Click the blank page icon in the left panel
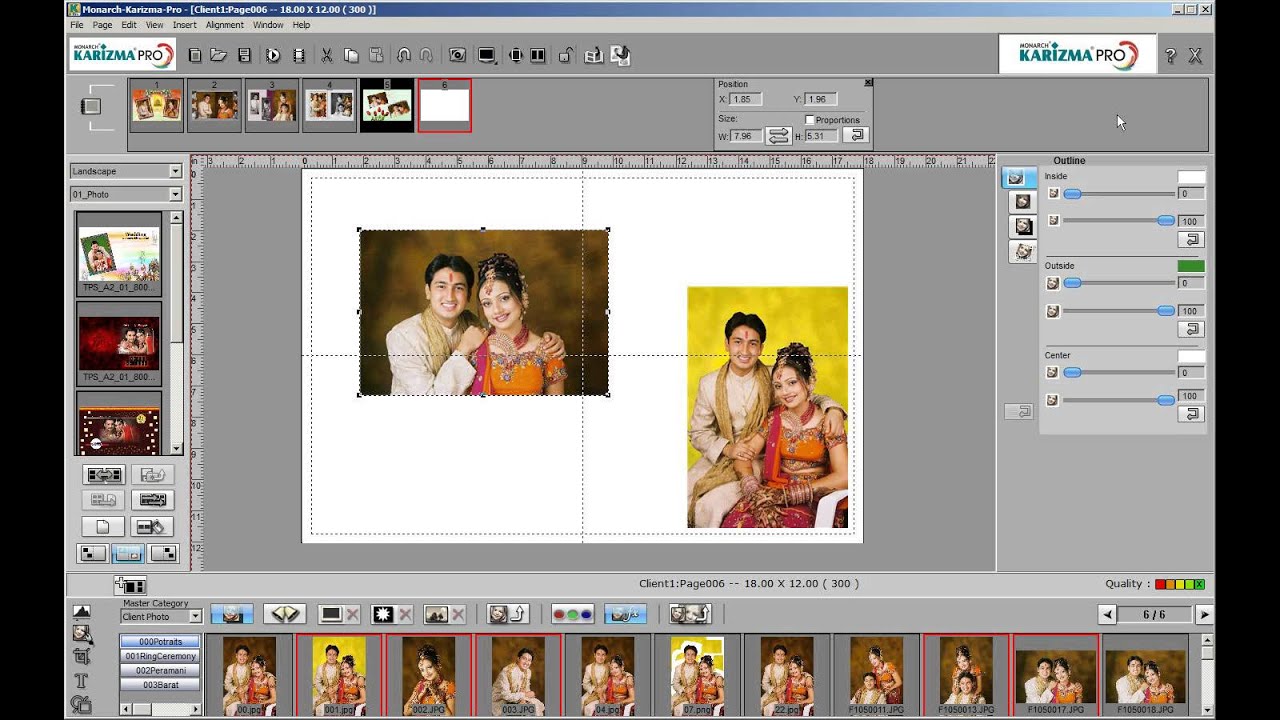The image size is (1280, 720). point(103,527)
